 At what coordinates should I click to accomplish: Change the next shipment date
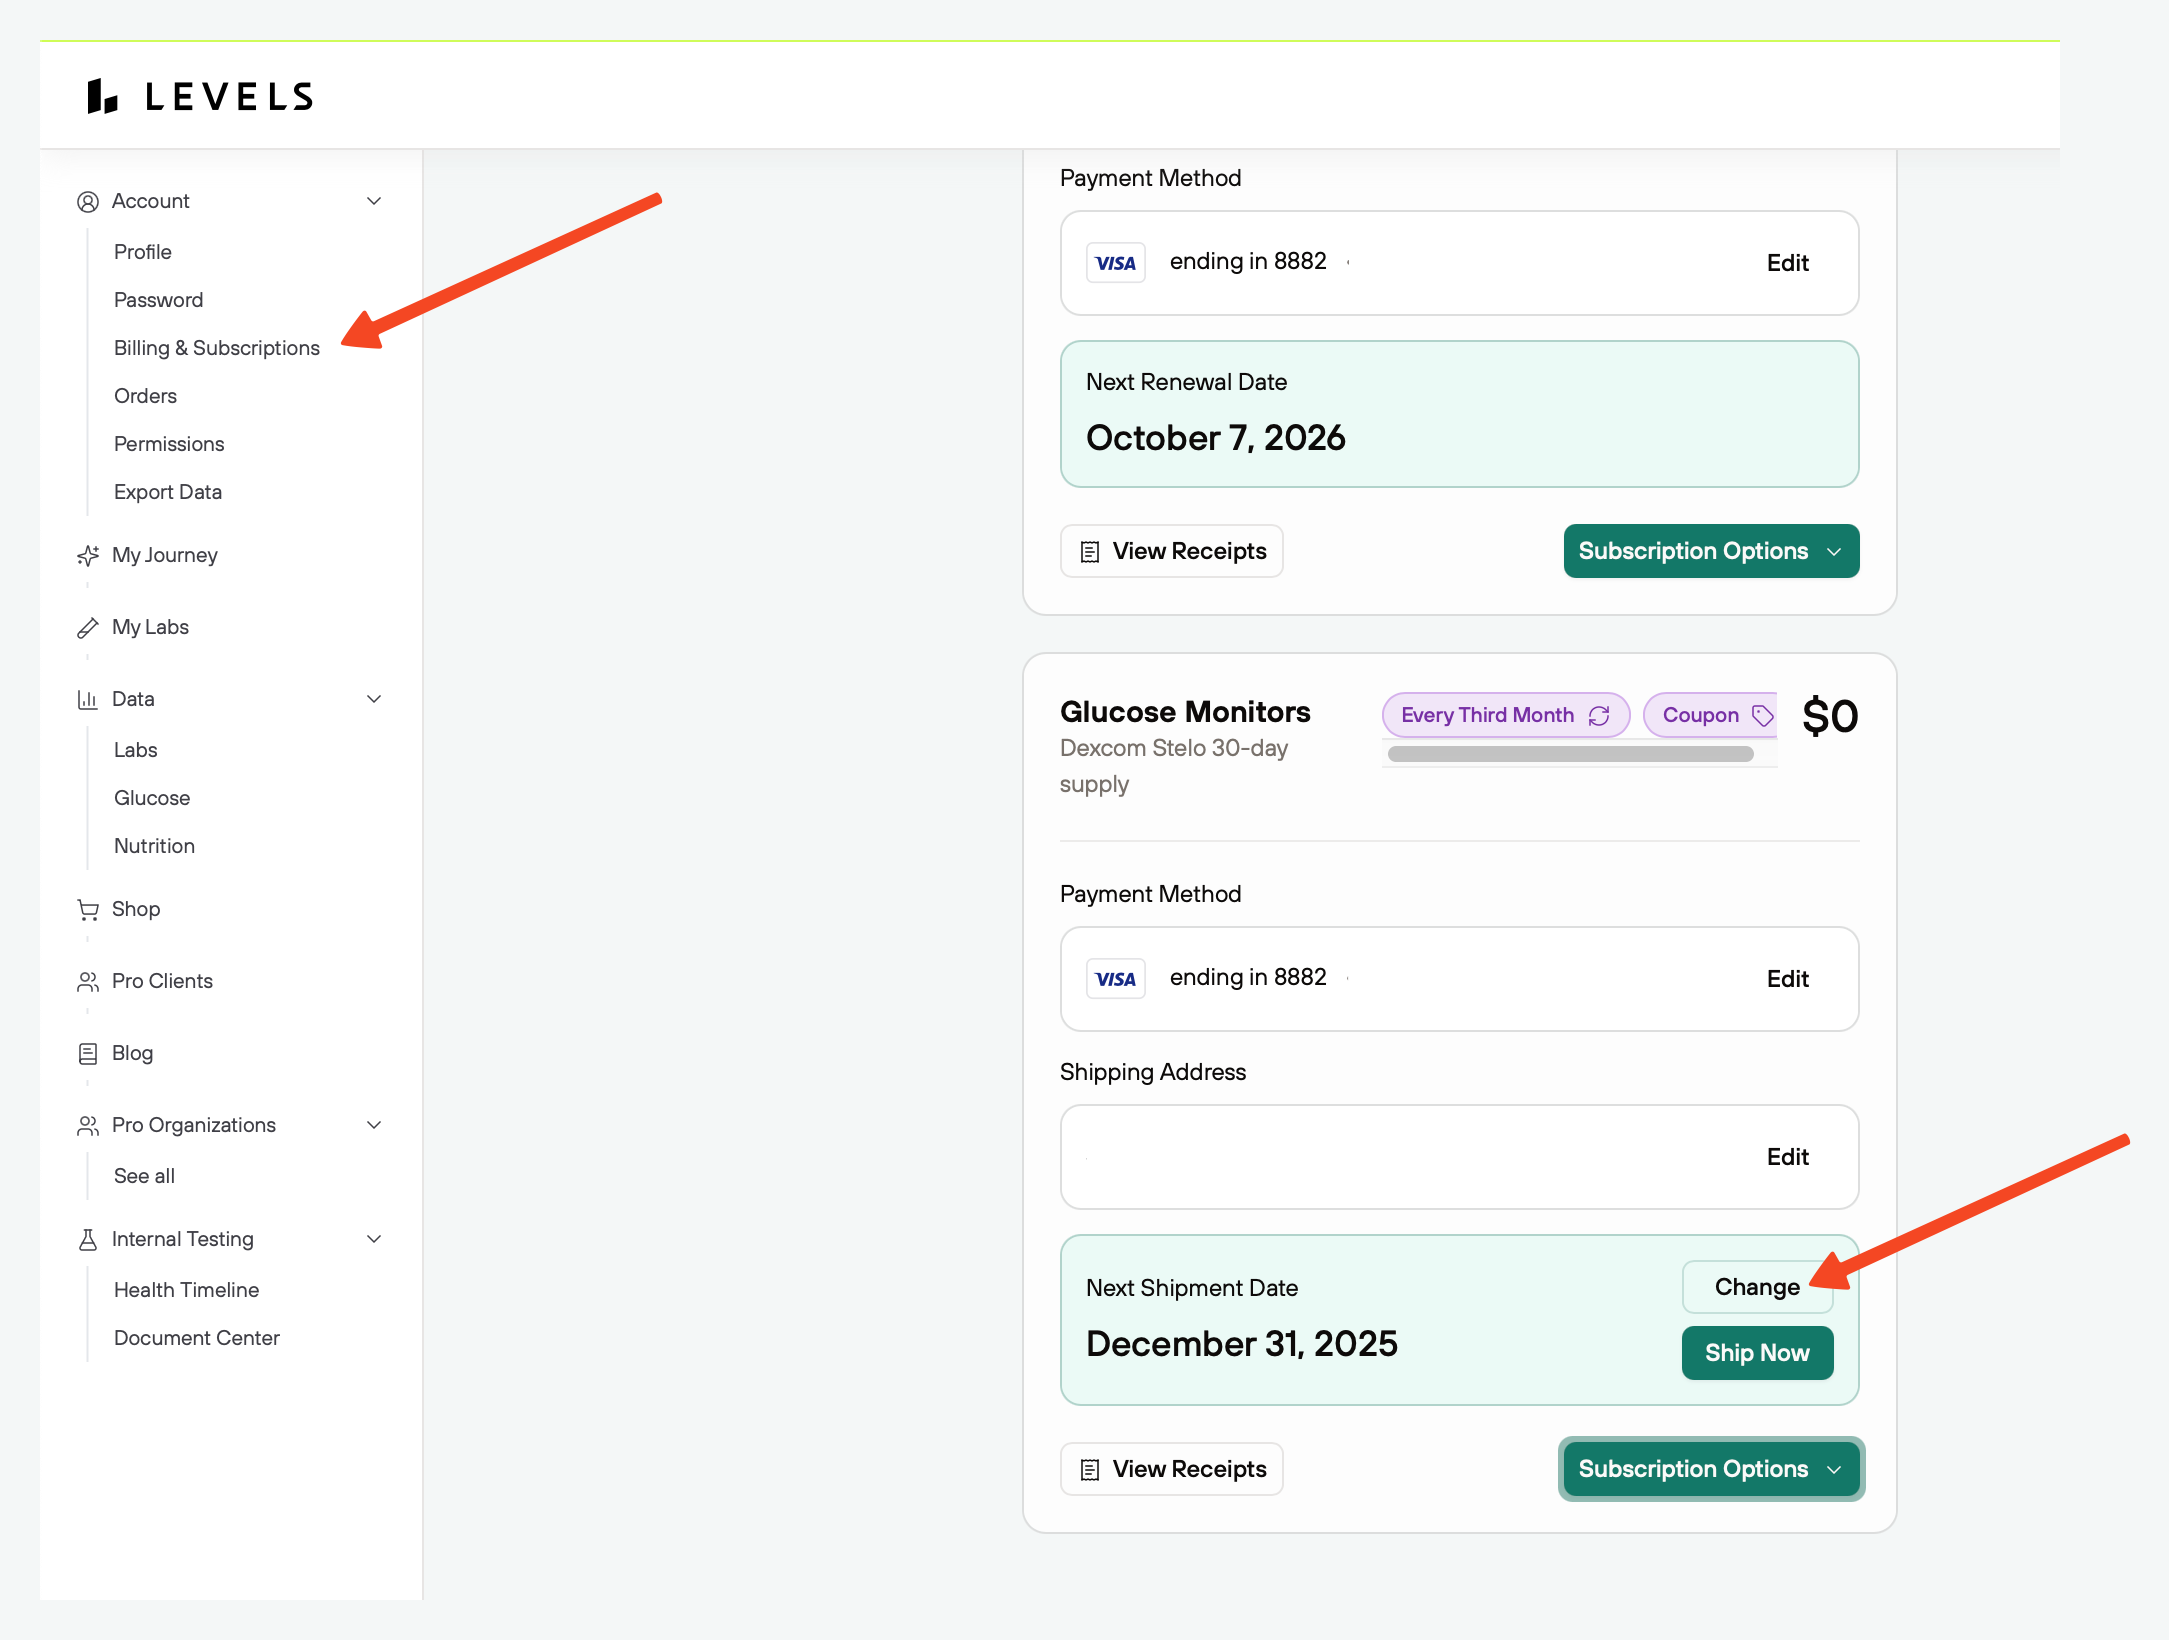[1756, 1287]
